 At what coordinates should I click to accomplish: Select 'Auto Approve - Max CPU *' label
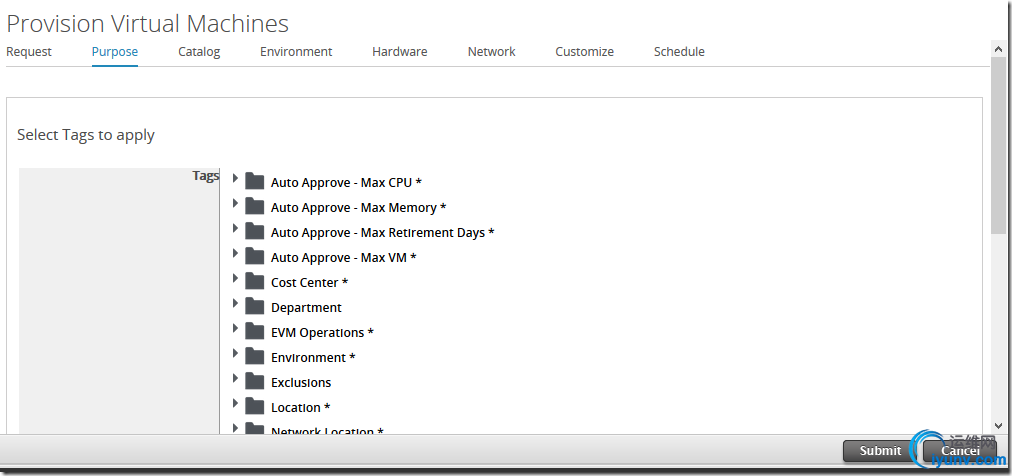point(346,183)
